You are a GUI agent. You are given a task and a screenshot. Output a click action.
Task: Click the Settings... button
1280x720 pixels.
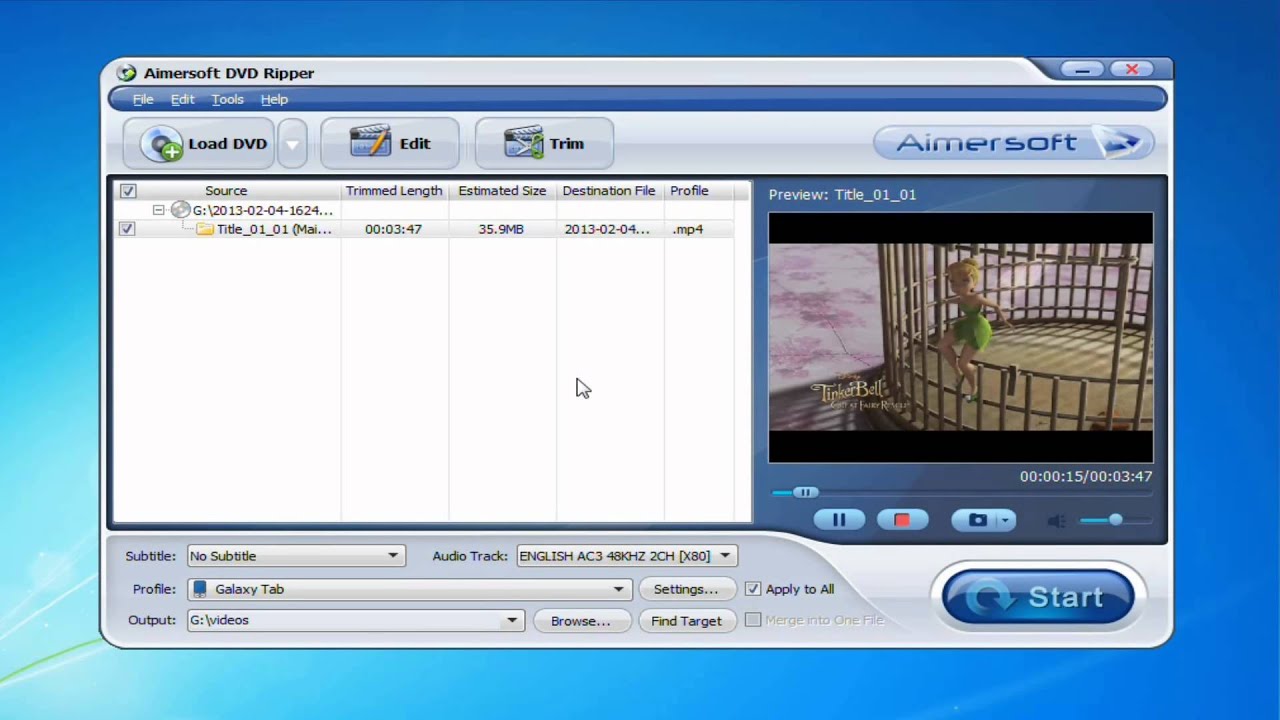(686, 589)
